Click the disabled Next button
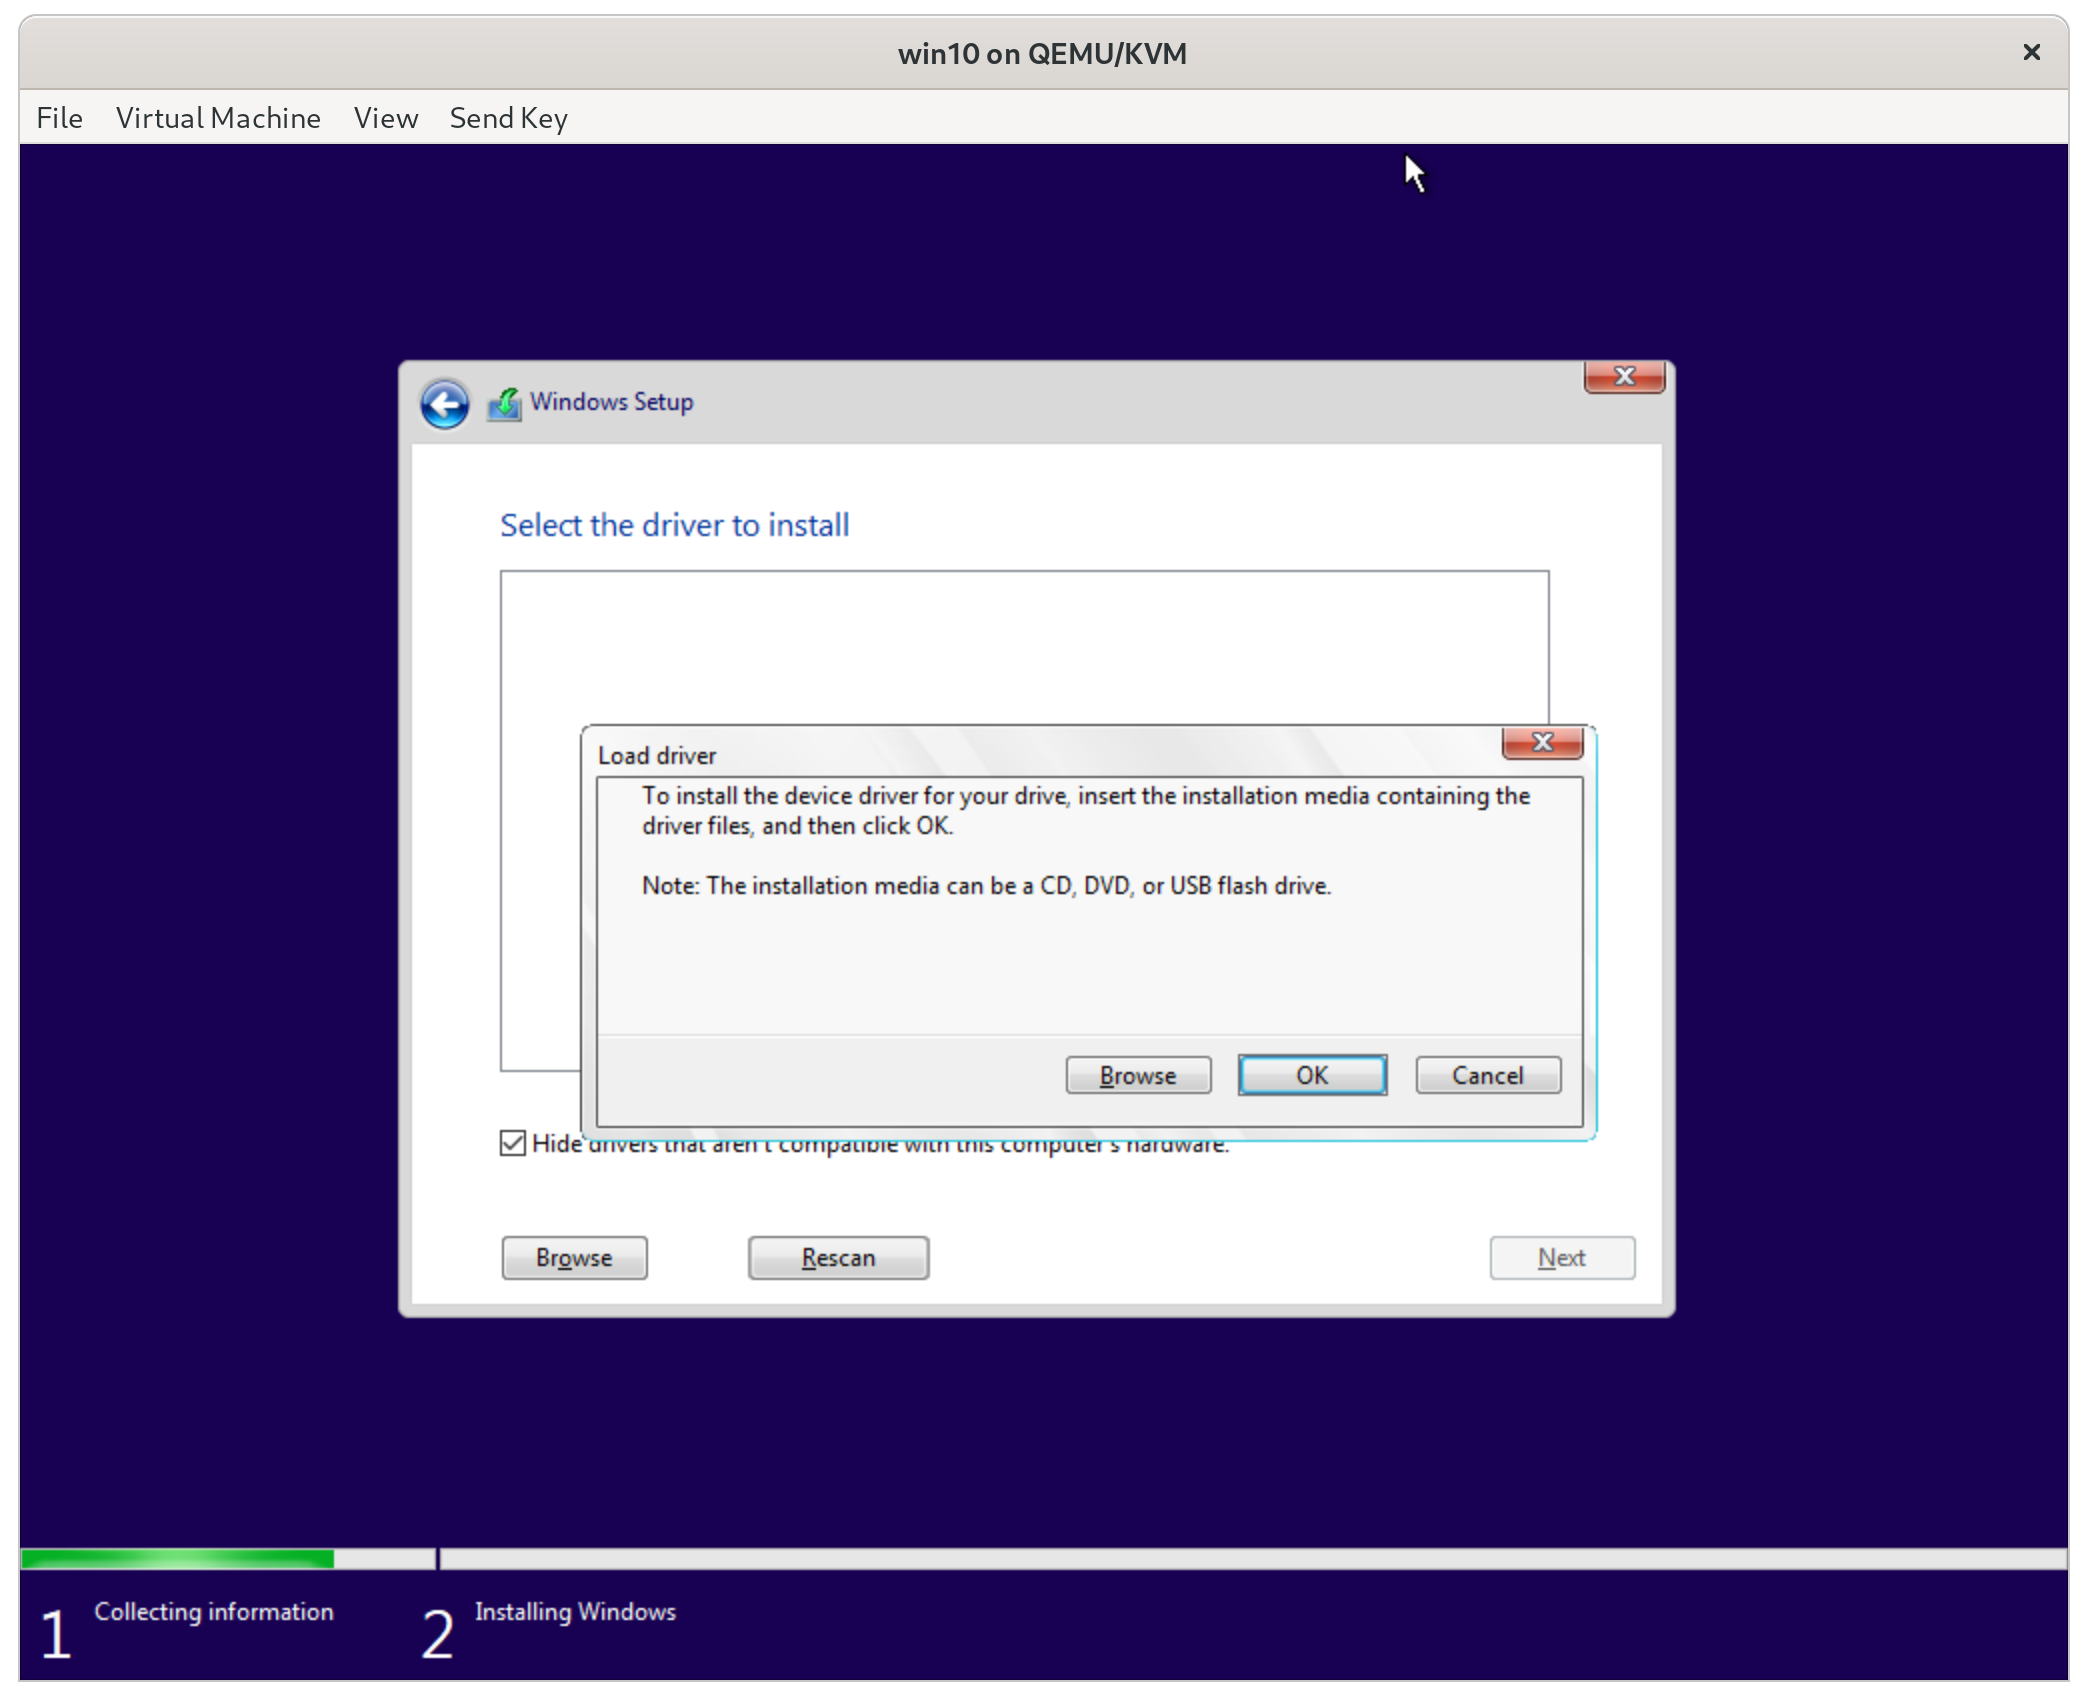The width and height of the screenshot is (2088, 1700). click(x=1561, y=1258)
